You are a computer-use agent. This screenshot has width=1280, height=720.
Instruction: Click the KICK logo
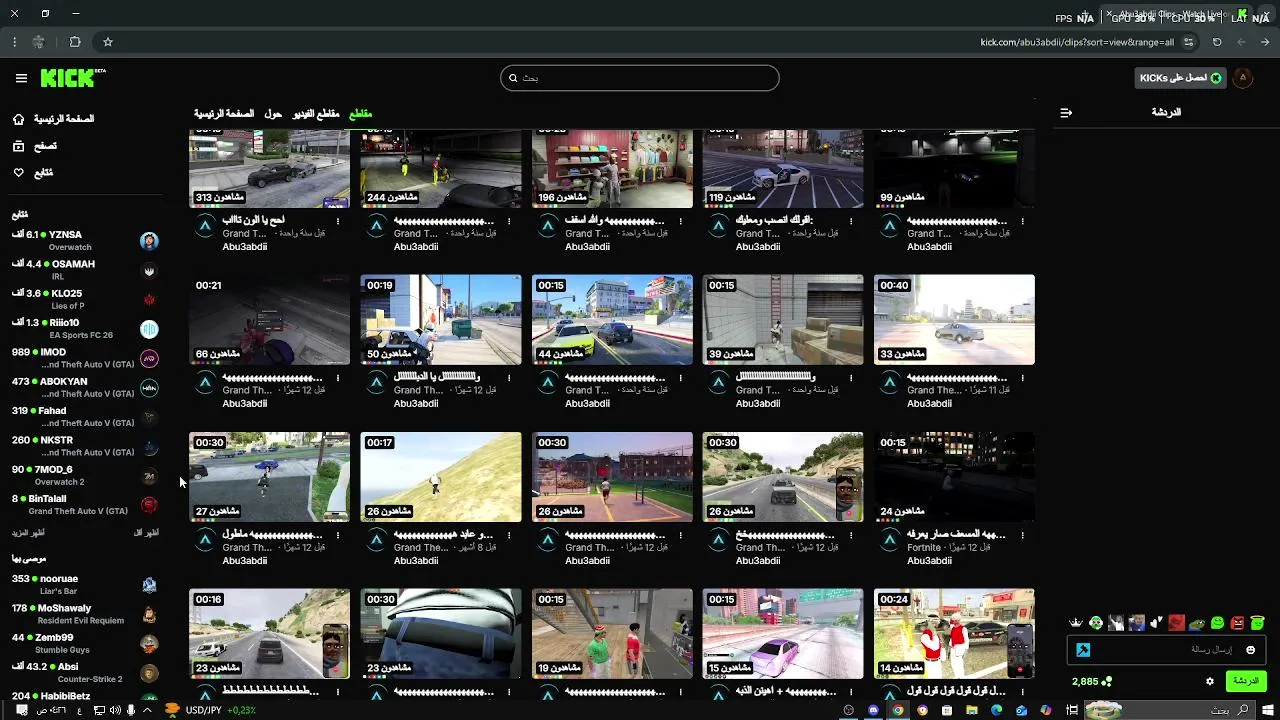click(x=72, y=78)
